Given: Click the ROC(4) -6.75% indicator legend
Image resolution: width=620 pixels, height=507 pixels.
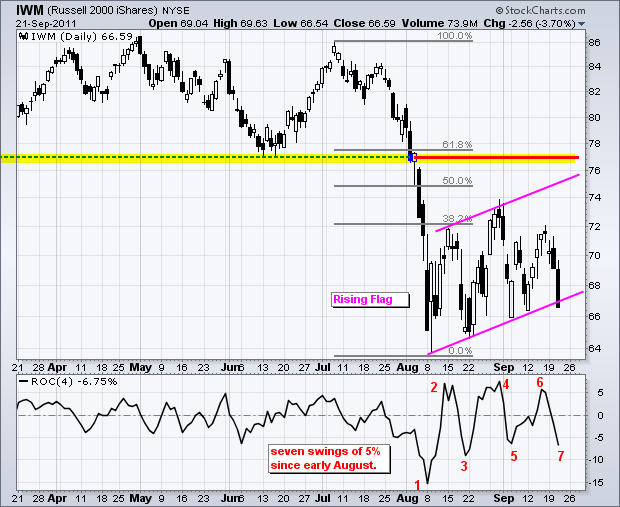Looking at the screenshot, I should pos(68,382).
